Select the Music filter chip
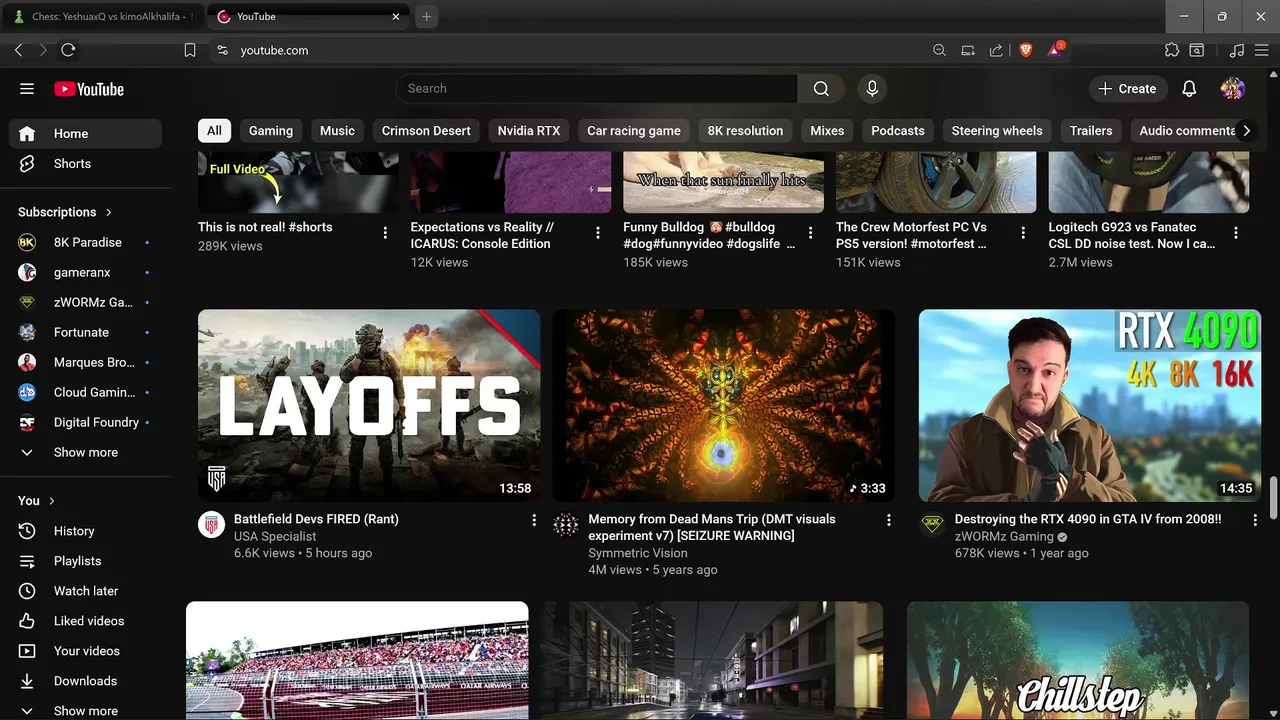1280x720 pixels. (337, 131)
